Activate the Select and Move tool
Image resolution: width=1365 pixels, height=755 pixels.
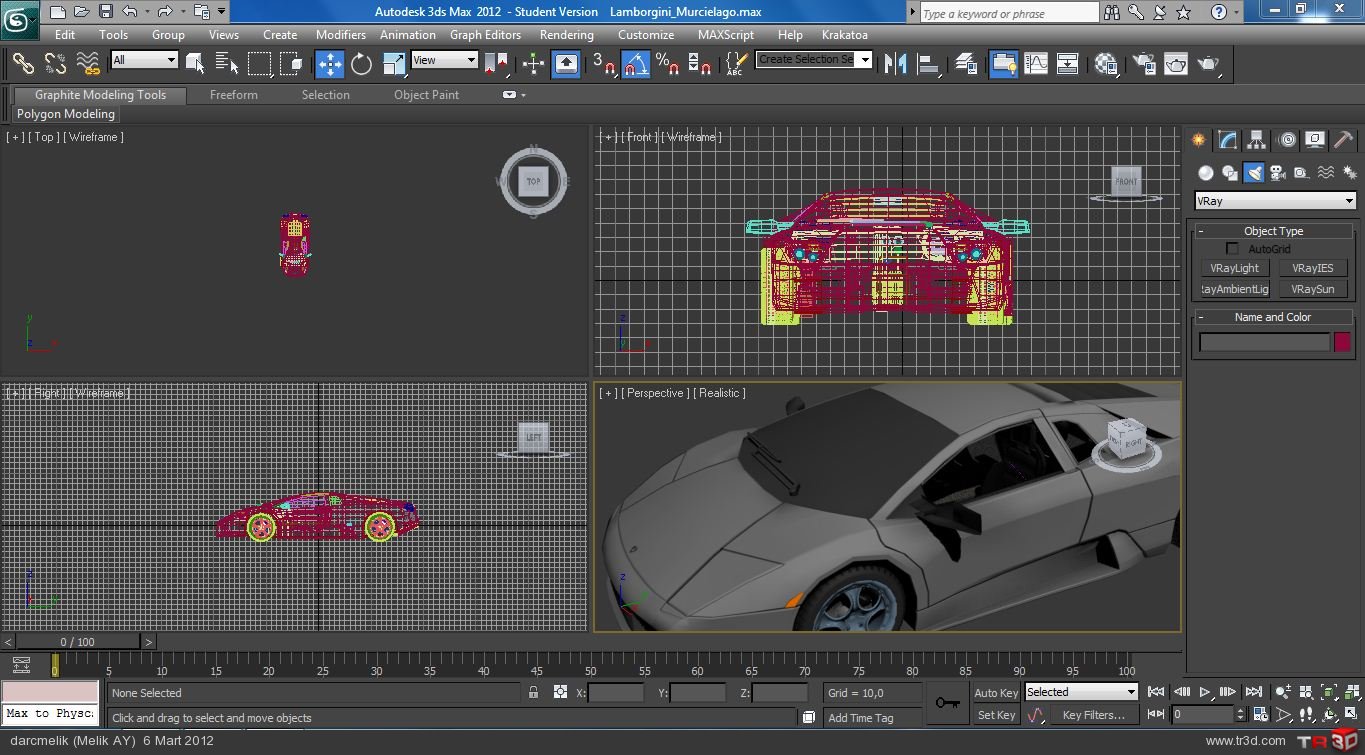[x=329, y=64]
